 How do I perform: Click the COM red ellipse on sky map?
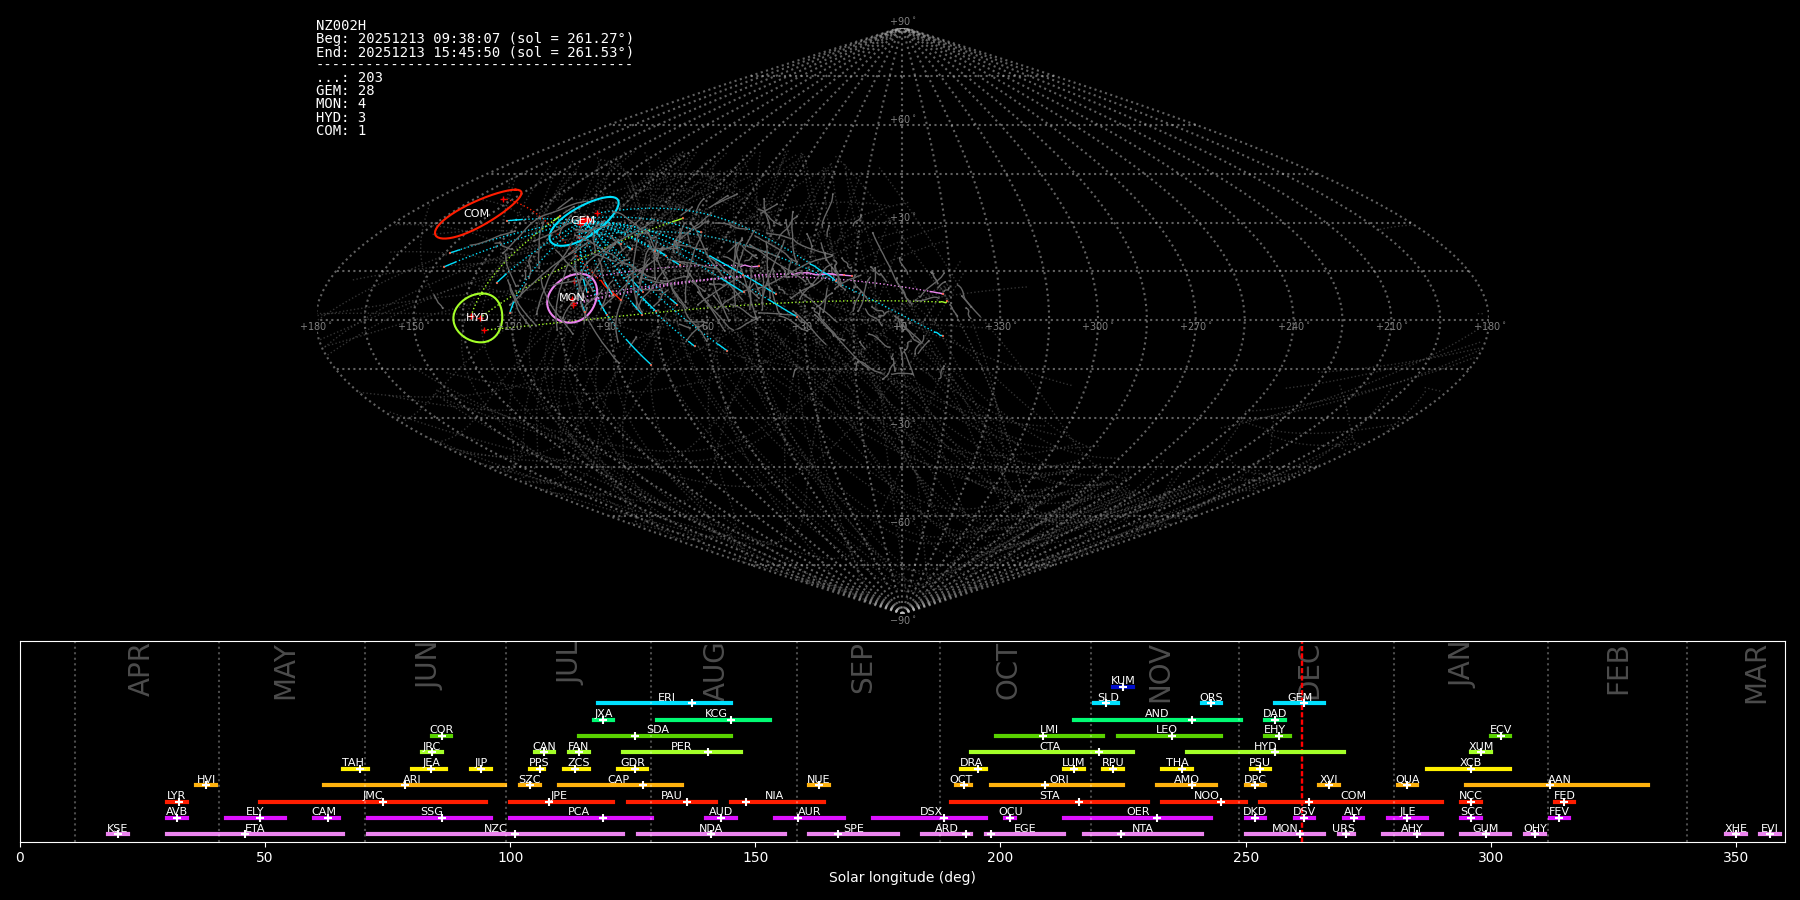[x=478, y=214]
